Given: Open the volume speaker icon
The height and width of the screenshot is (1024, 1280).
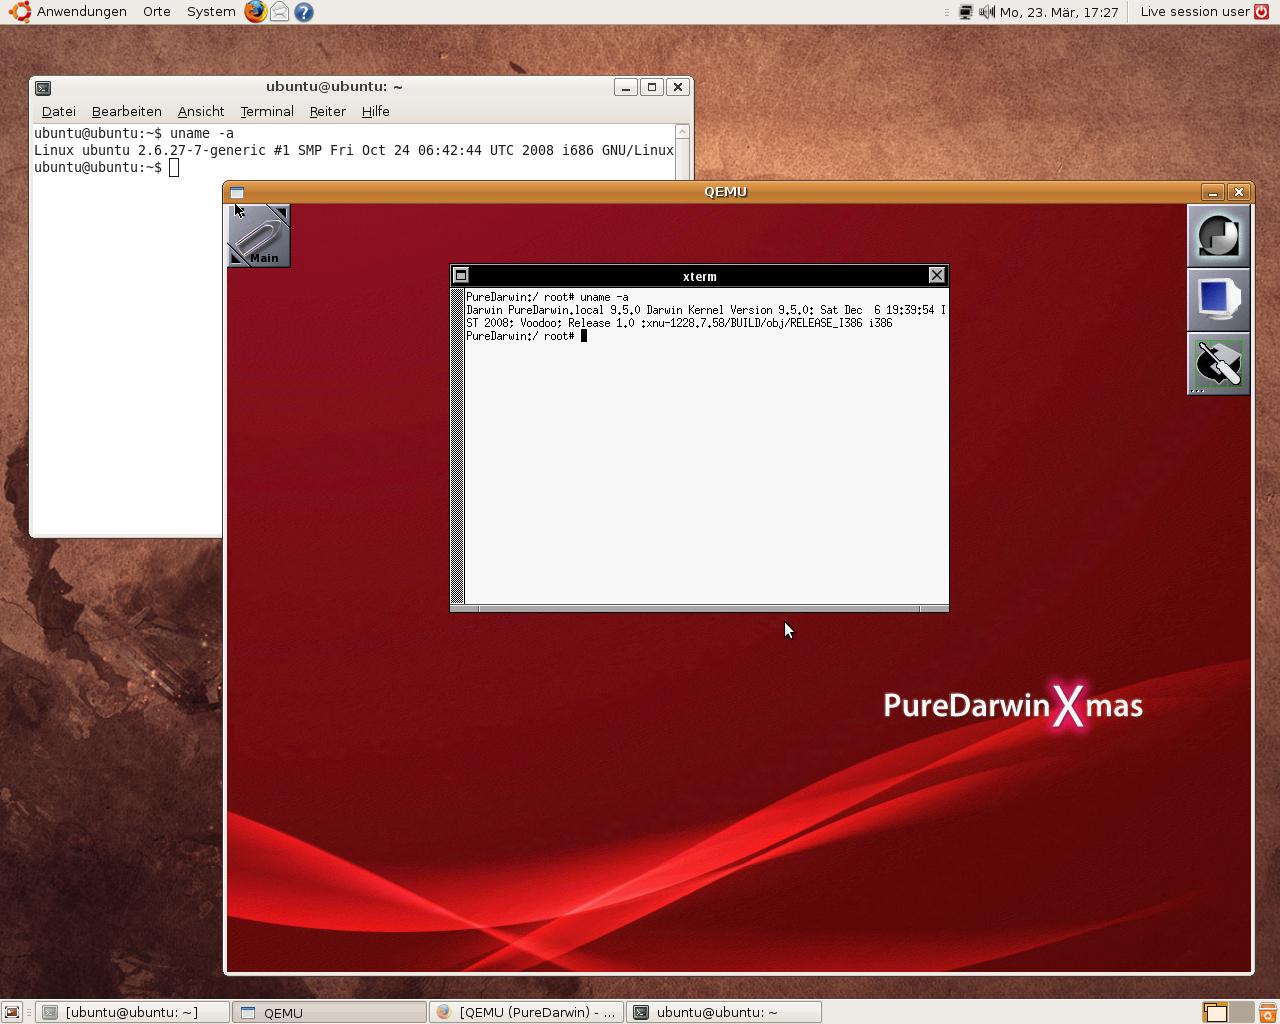Looking at the screenshot, I should pos(987,12).
